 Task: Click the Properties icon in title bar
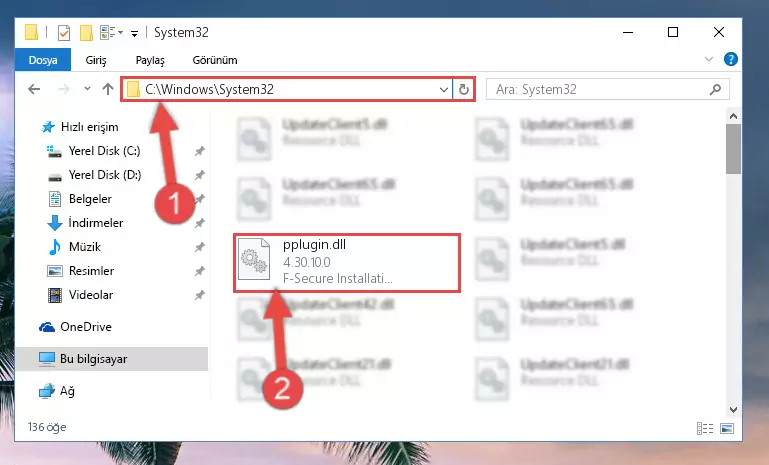coord(64,33)
